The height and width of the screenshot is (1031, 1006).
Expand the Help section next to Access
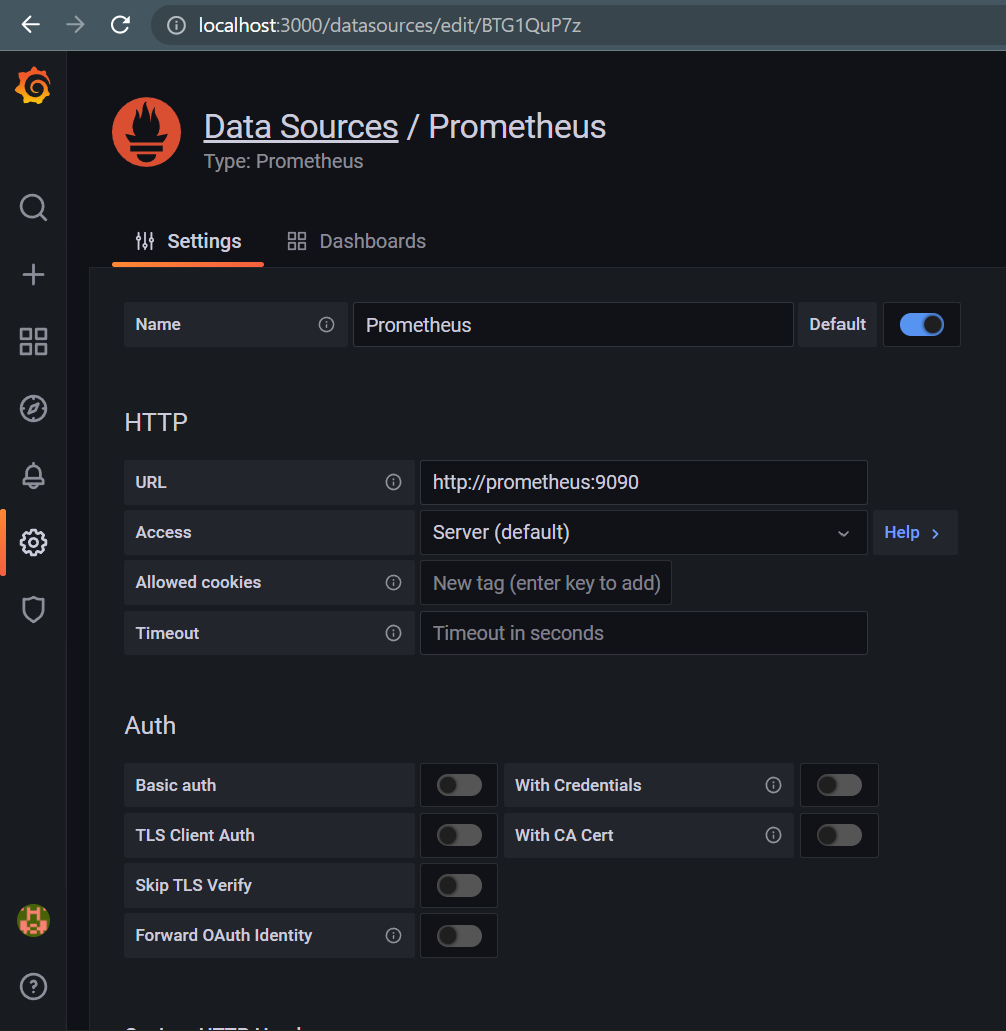(x=914, y=533)
